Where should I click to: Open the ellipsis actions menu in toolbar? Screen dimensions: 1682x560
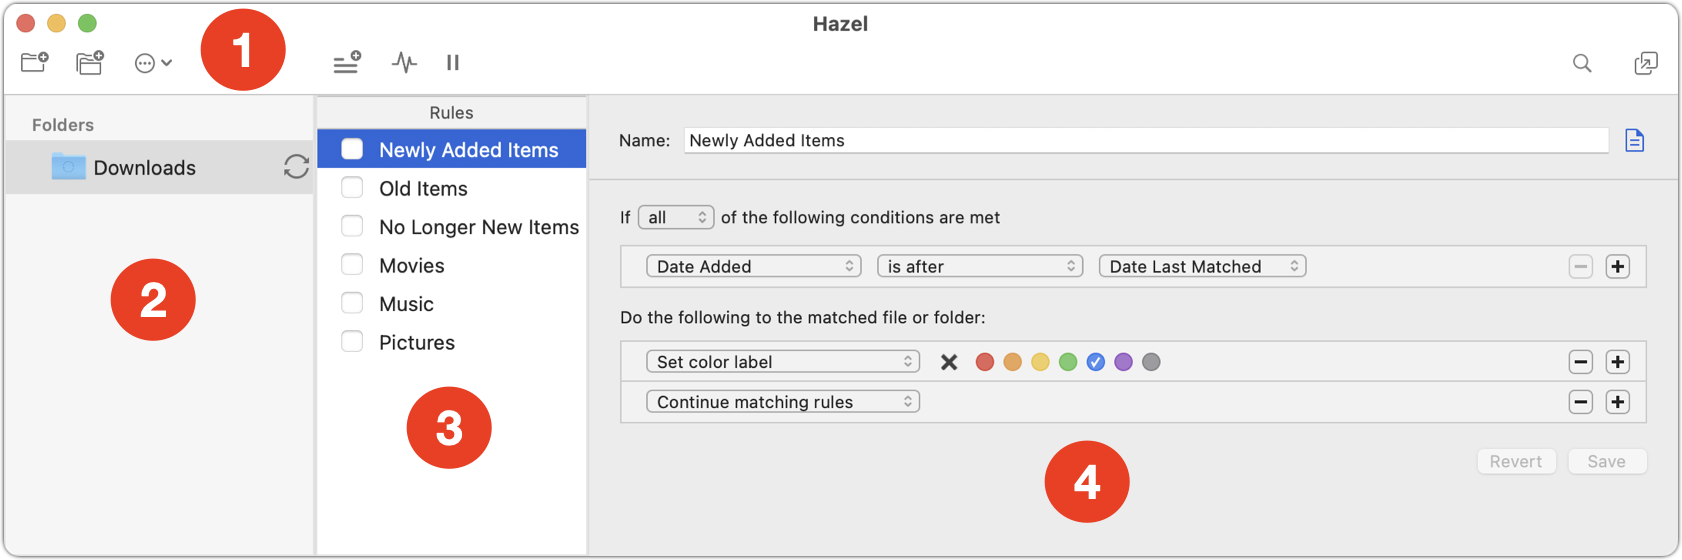point(153,63)
